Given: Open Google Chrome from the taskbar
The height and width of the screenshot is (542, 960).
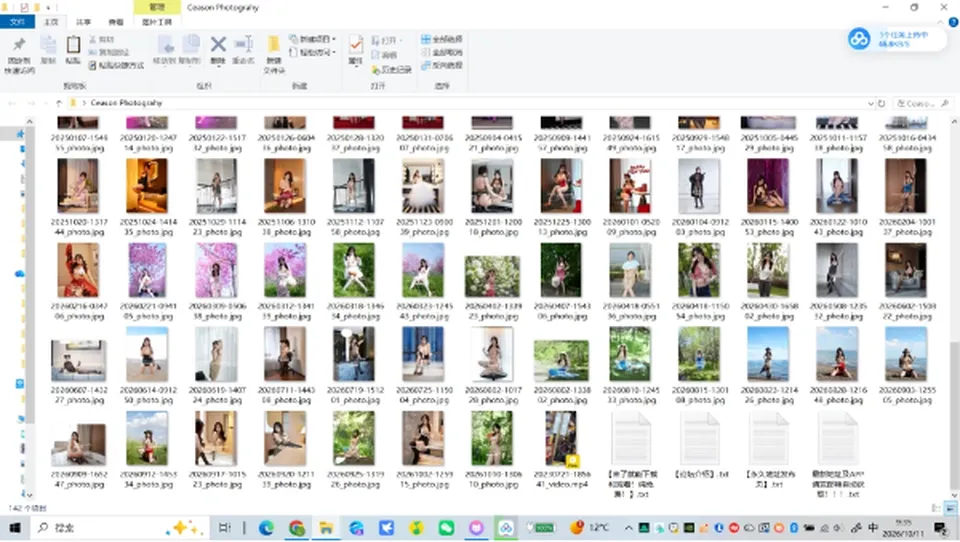Looking at the screenshot, I should click(297, 528).
